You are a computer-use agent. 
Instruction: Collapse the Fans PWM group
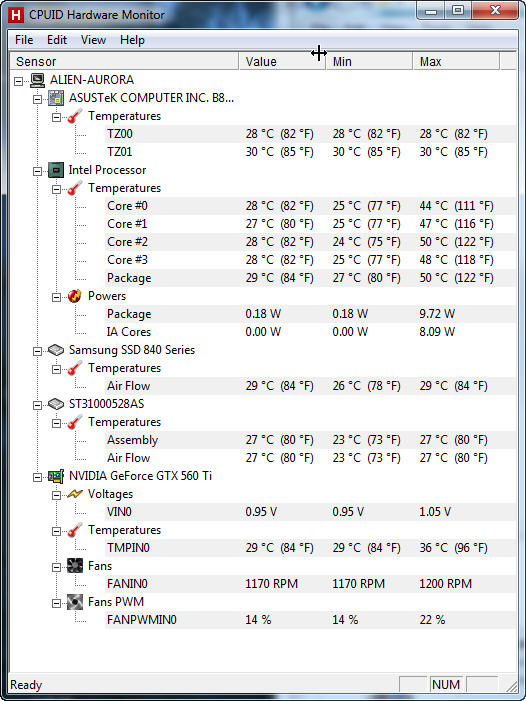[56, 603]
